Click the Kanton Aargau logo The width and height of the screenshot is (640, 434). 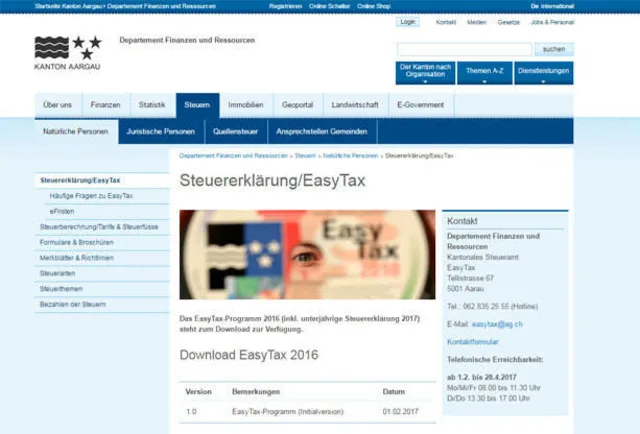coord(68,53)
